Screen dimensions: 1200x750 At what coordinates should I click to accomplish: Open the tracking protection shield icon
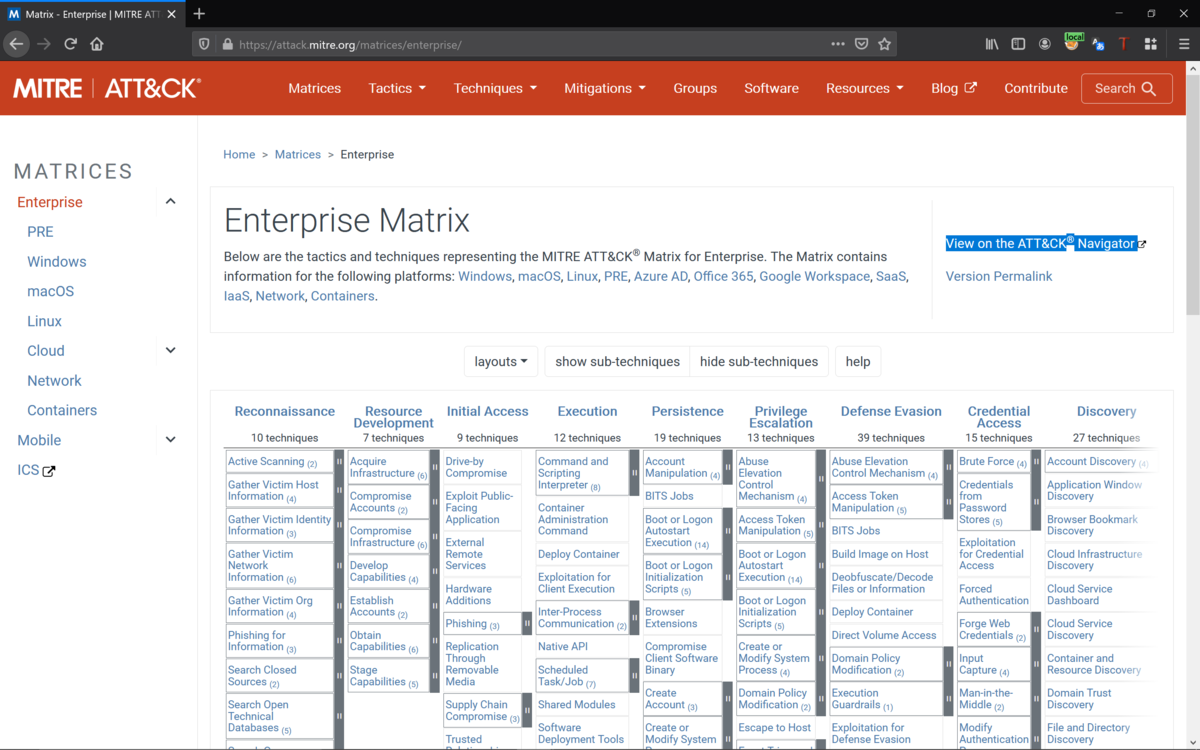click(204, 44)
